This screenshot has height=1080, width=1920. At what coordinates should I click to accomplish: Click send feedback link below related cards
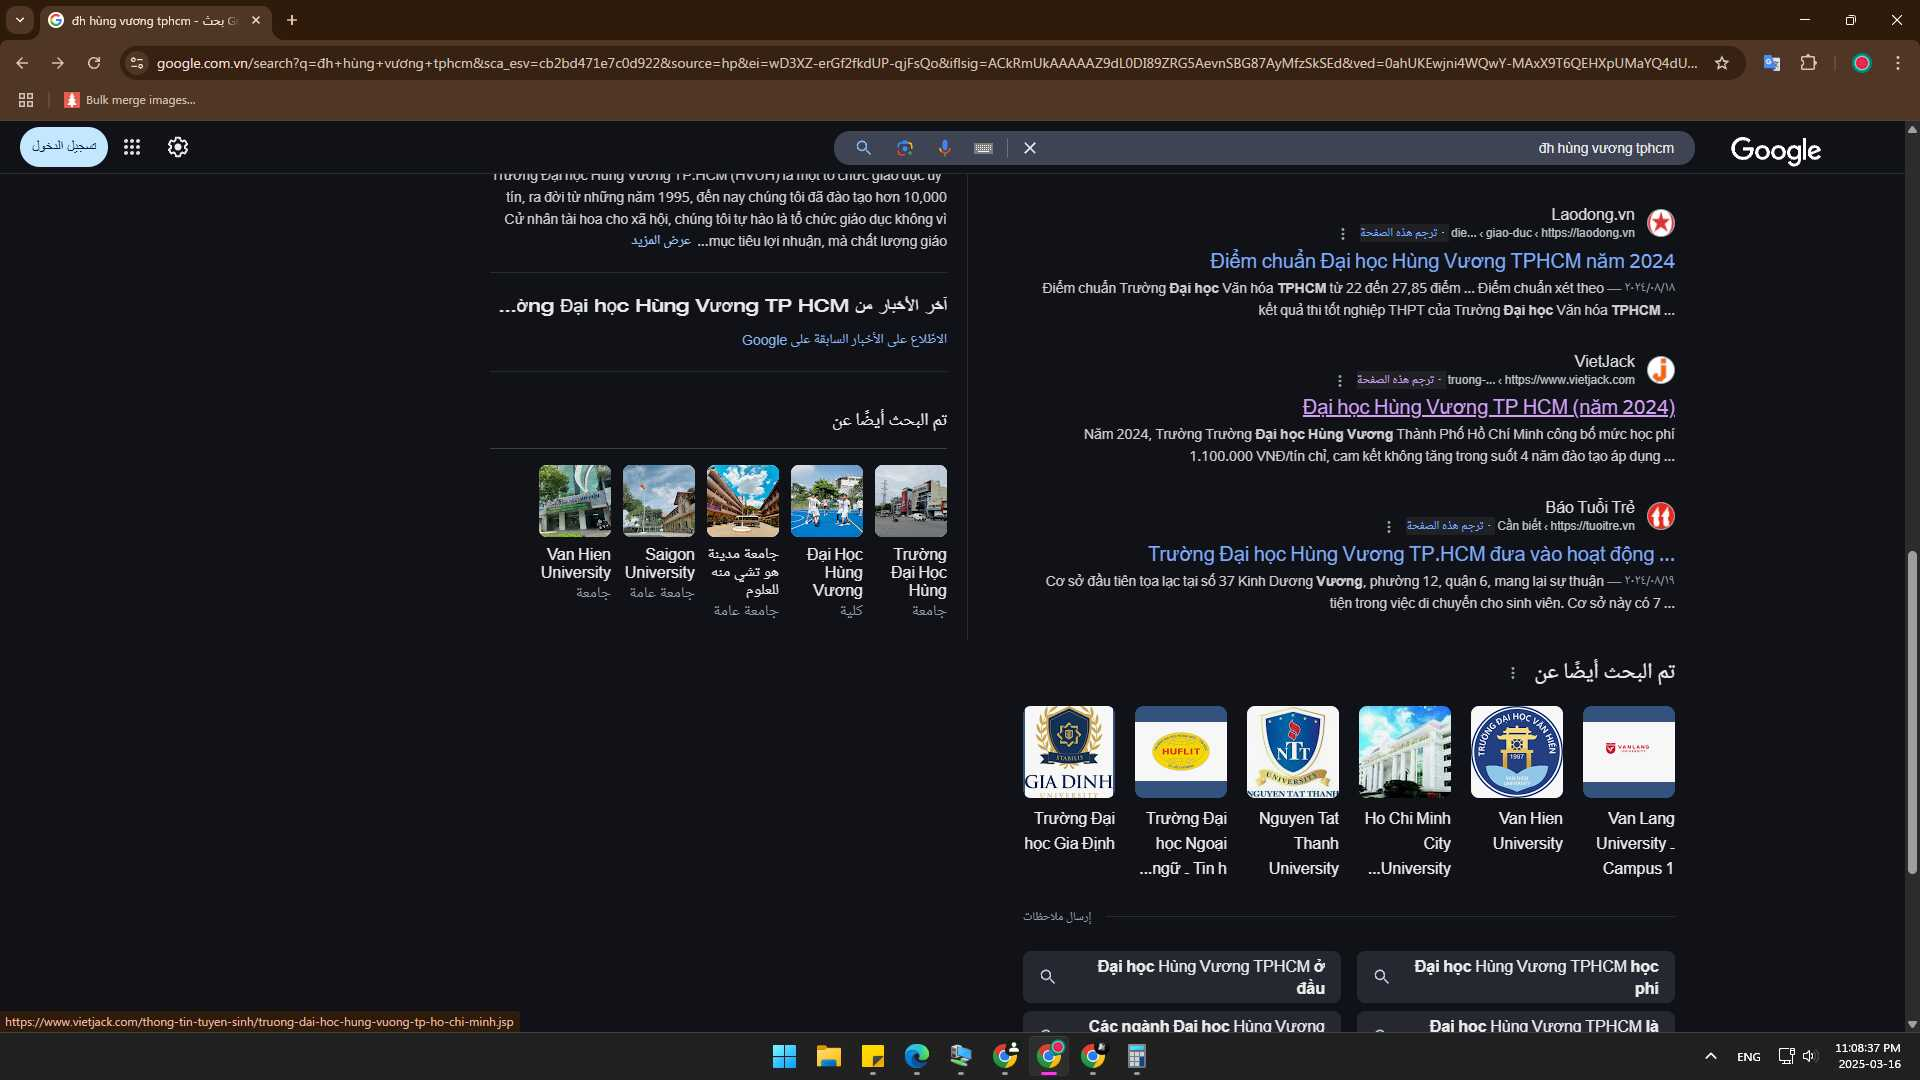pyautogui.click(x=1057, y=917)
